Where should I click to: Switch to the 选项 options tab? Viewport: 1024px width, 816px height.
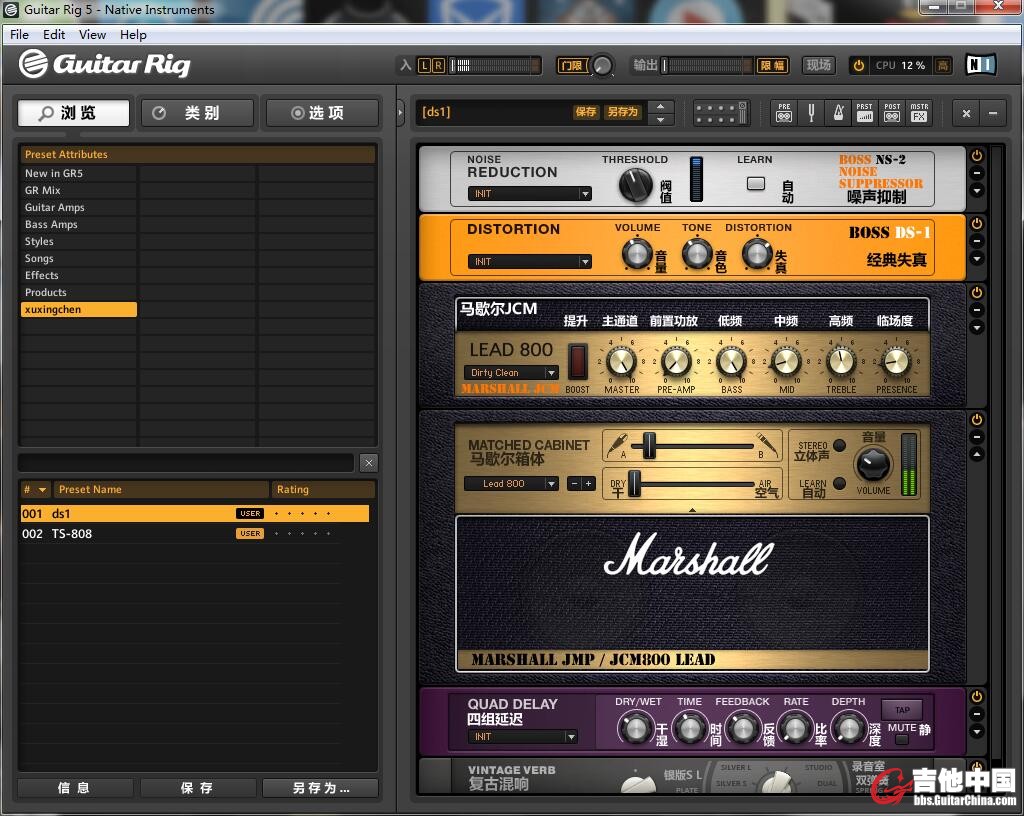(322, 113)
